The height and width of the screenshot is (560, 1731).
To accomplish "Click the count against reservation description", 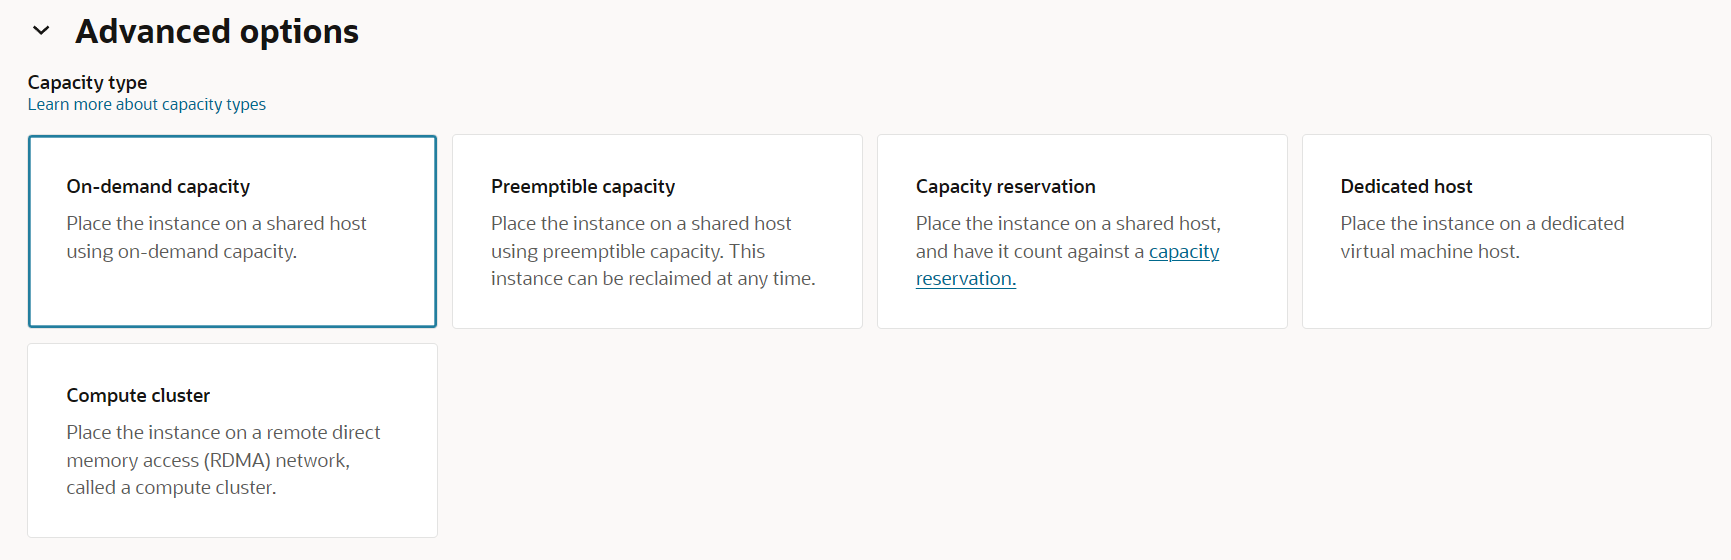I will click(1068, 251).
